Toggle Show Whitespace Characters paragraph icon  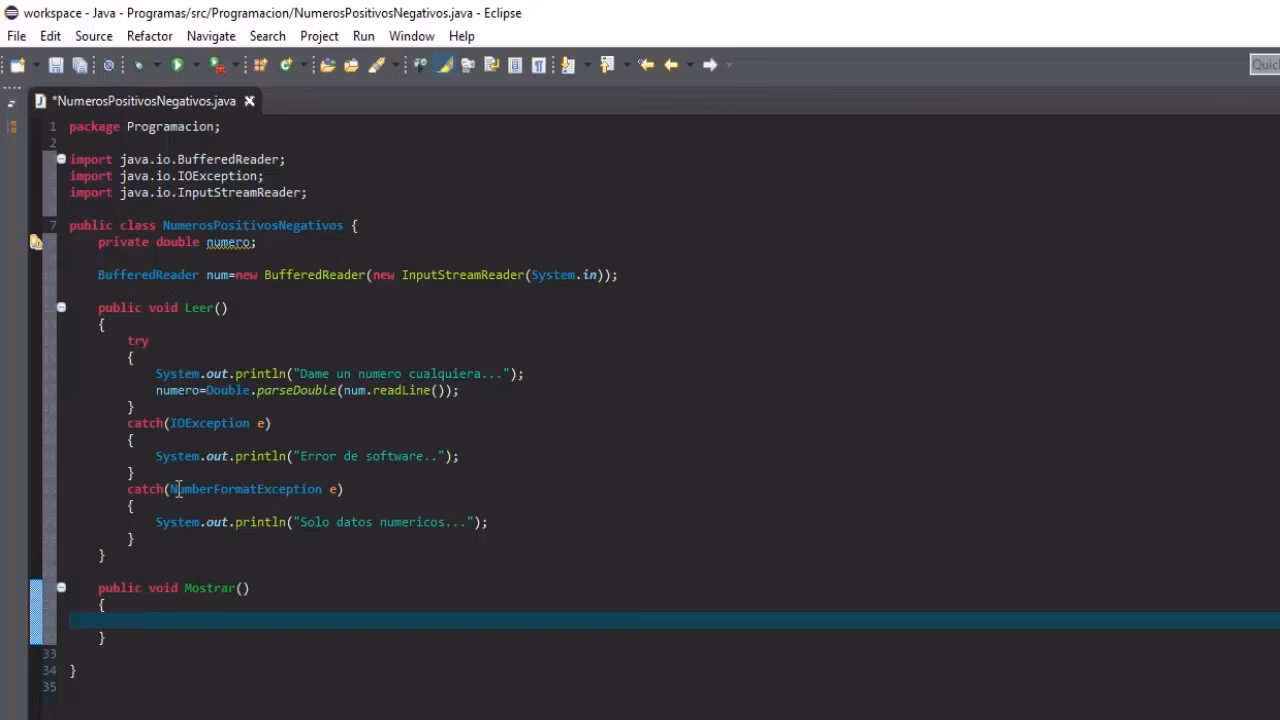539,65
